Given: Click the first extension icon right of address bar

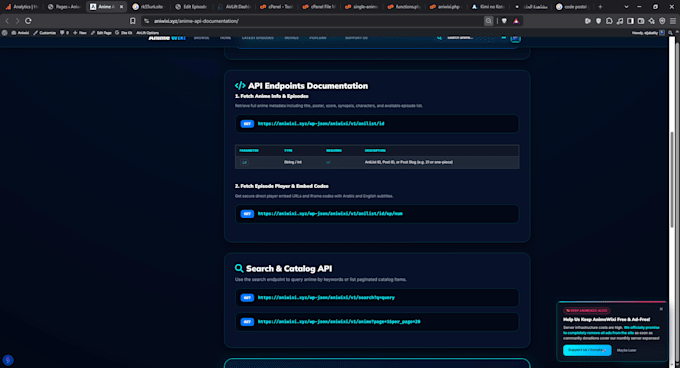Looking at the screenshot, I should click(588, 21).
